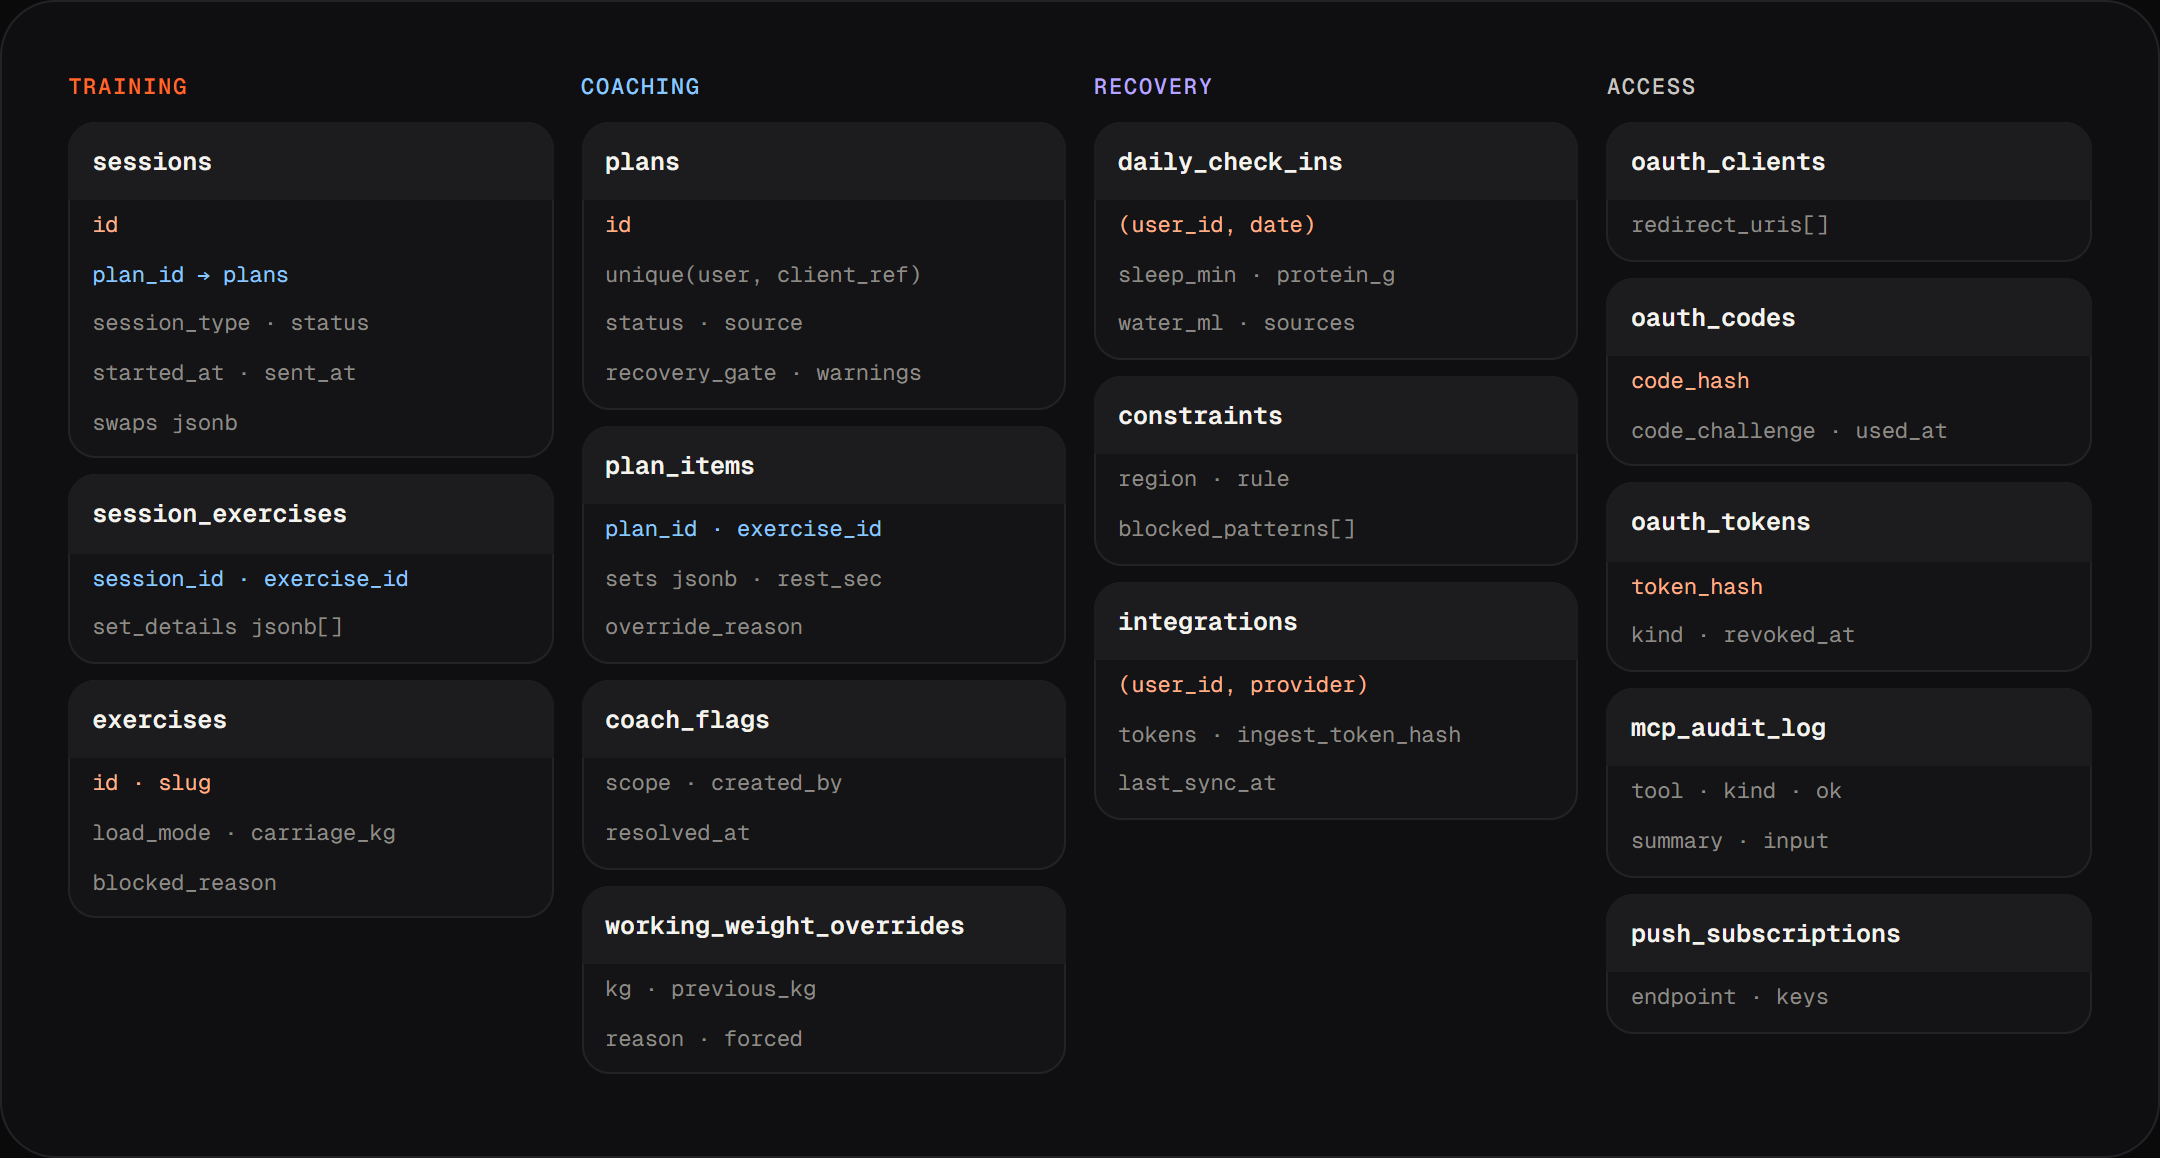Open the oauth_codes table header

coord(1849,318)
